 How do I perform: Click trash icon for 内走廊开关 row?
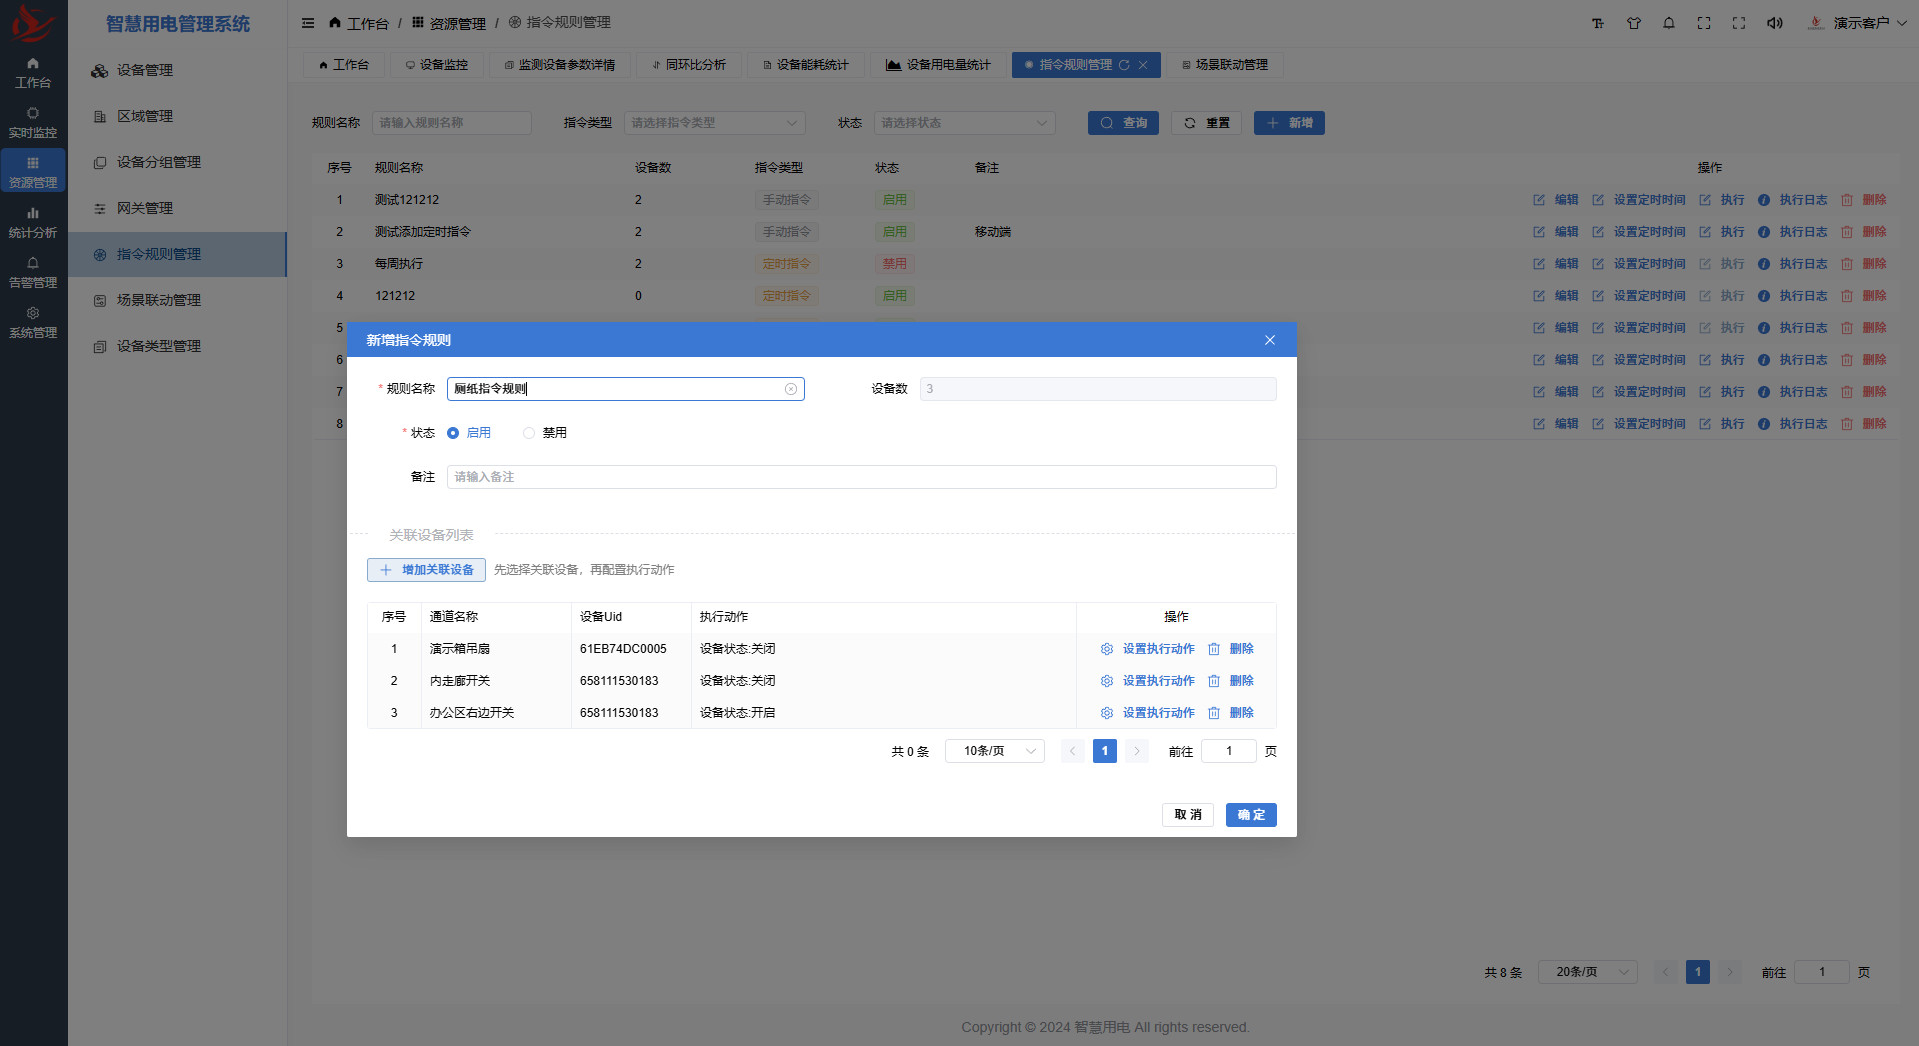coord(1214,681)
